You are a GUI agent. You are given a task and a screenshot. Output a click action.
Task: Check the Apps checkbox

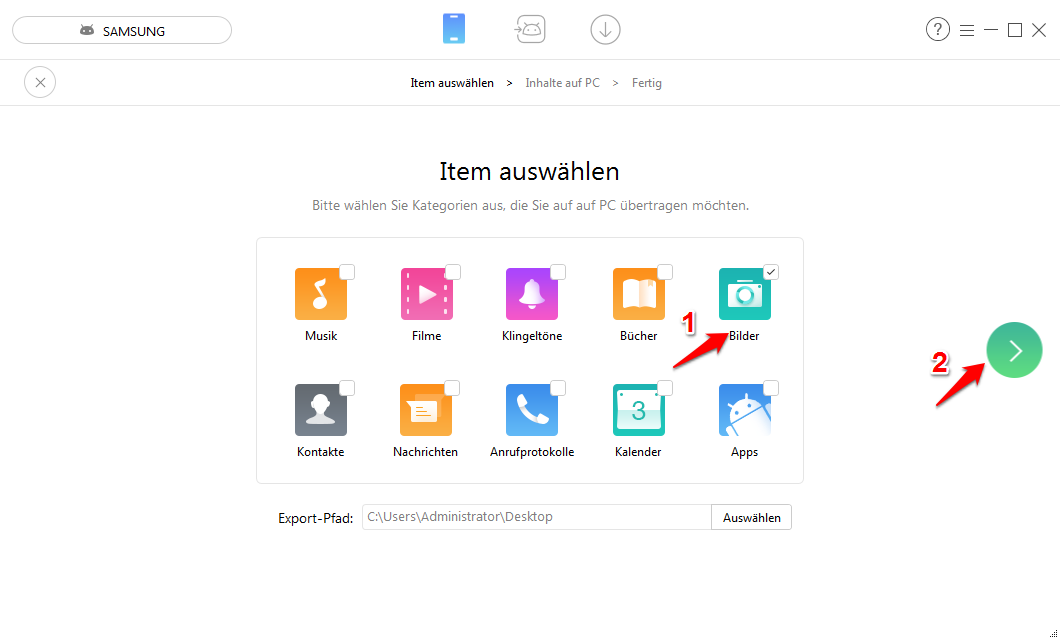771,387
